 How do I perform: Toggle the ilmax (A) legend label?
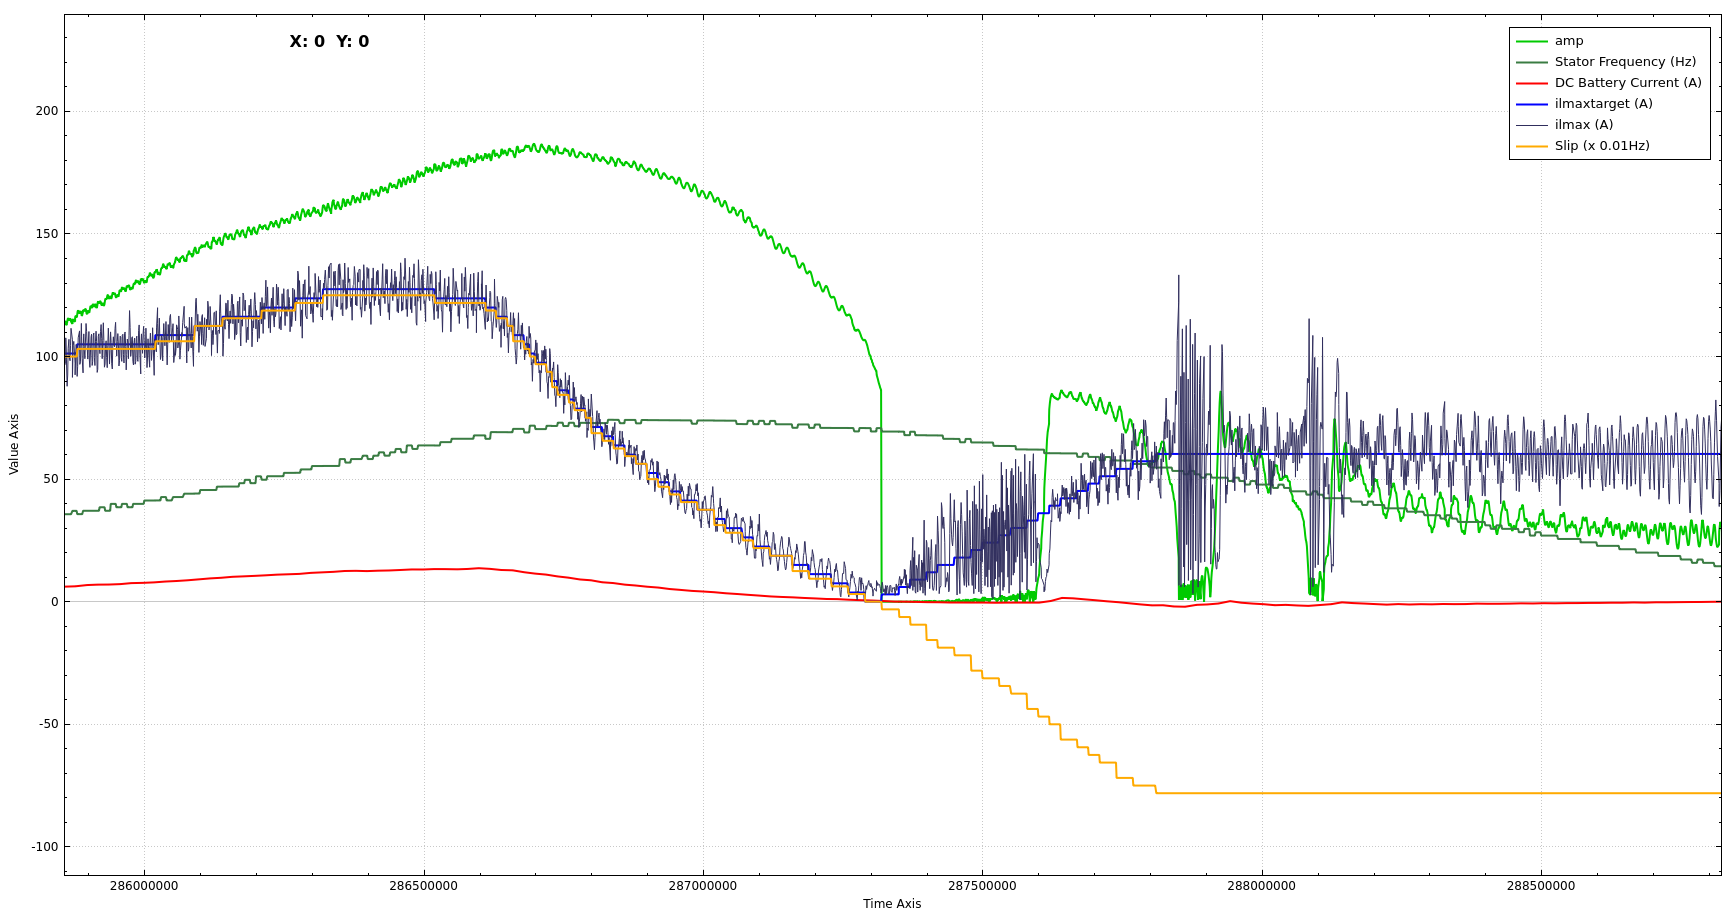(x=1583, y=125)
